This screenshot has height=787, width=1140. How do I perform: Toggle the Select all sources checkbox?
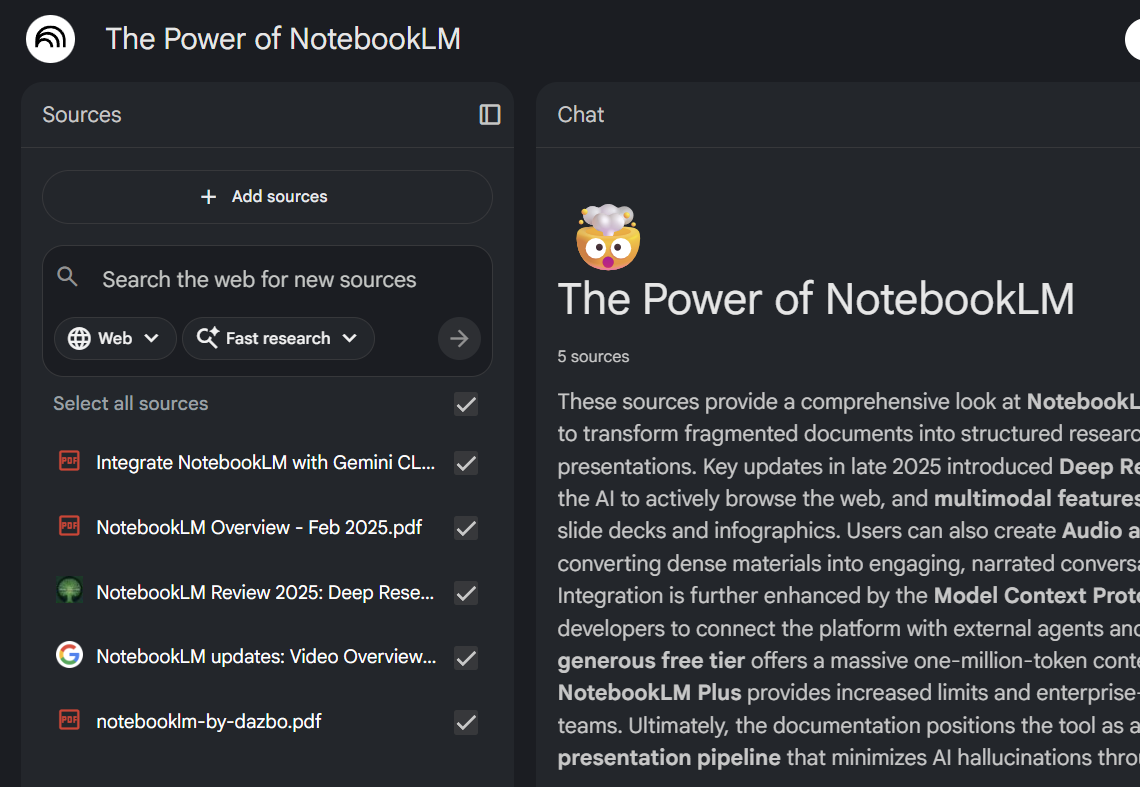[466, 404]
